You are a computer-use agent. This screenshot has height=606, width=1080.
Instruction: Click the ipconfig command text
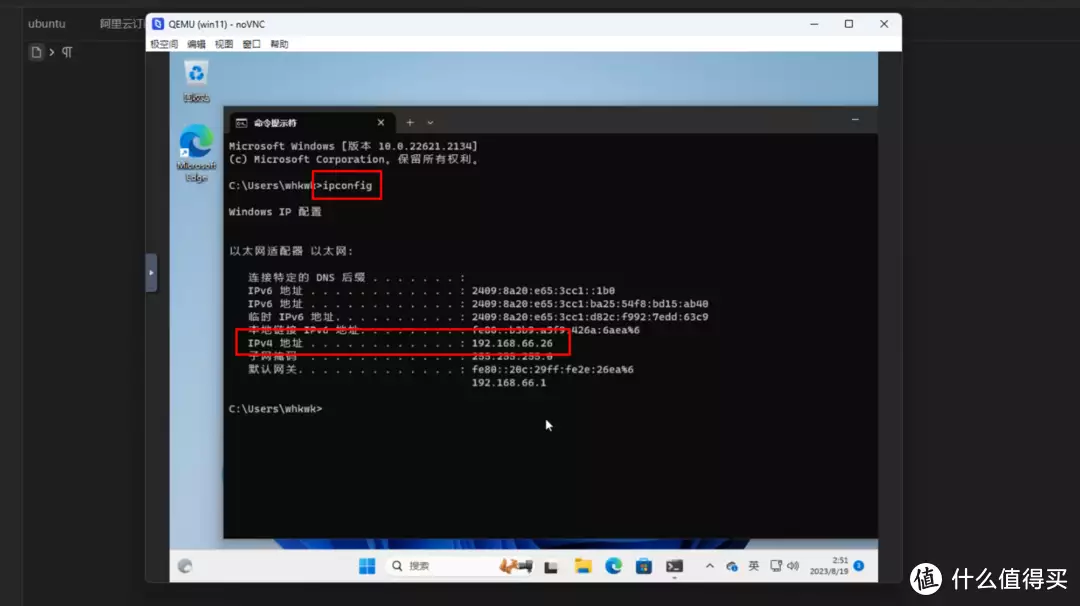(348, 185)
